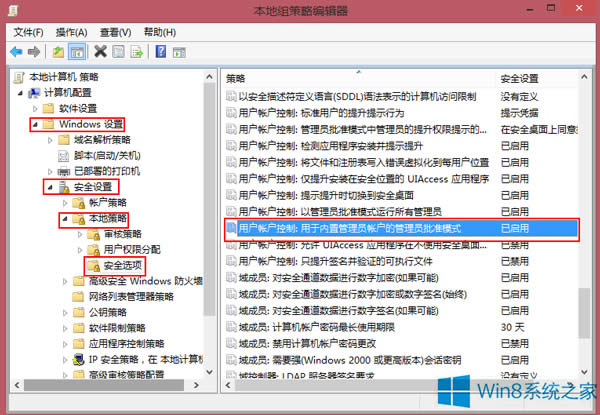Click the Help question mark icon
The width and height of the screenshot is (600, 415).
click(x=161, y=51)
